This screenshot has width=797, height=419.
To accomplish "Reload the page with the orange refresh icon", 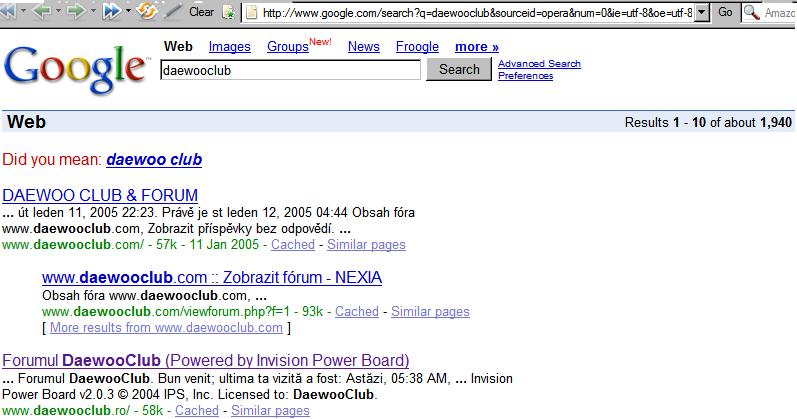I will coord(146,11).
